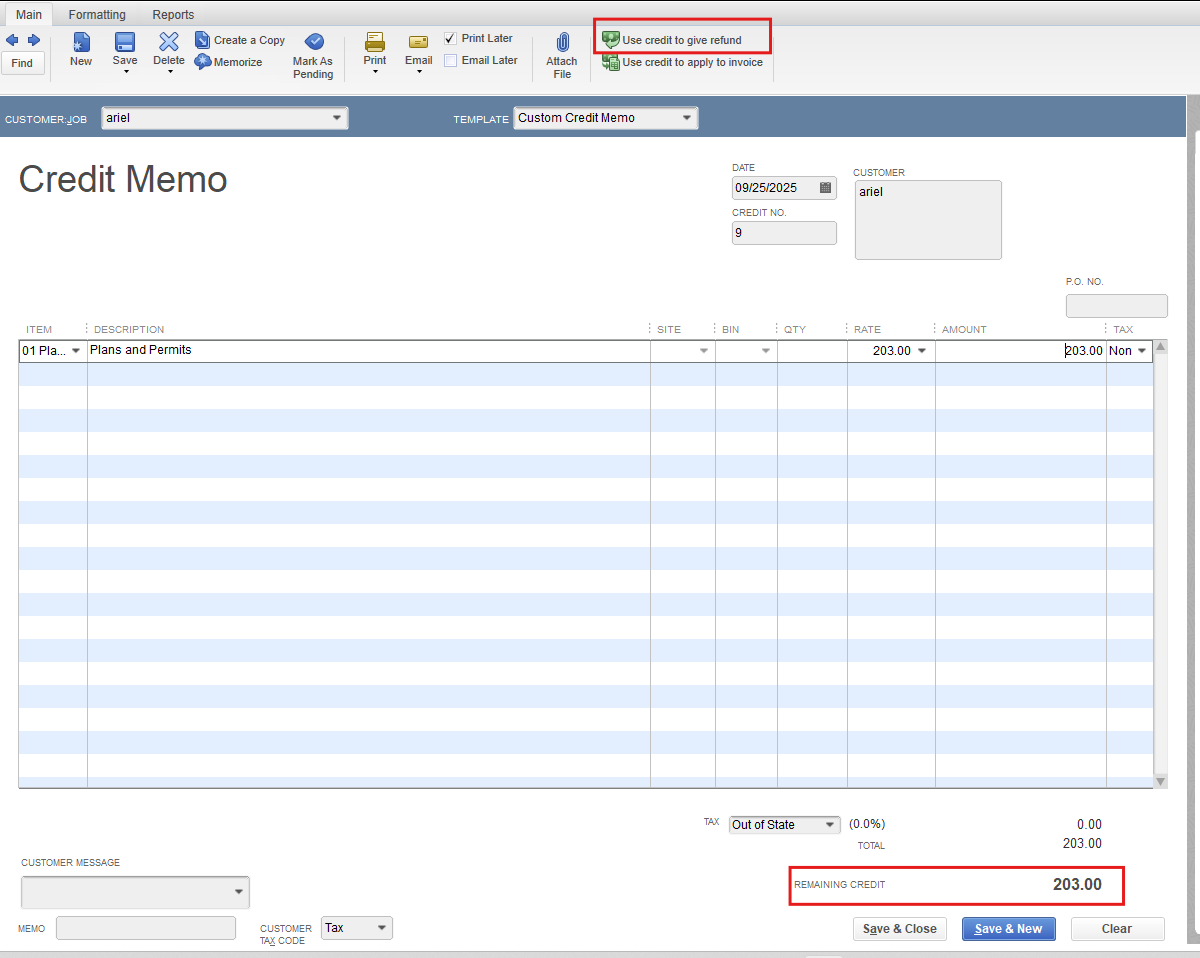Click the New credit memo icon
The height and width of the screenshot is (958, 1200).
[81, 42]
